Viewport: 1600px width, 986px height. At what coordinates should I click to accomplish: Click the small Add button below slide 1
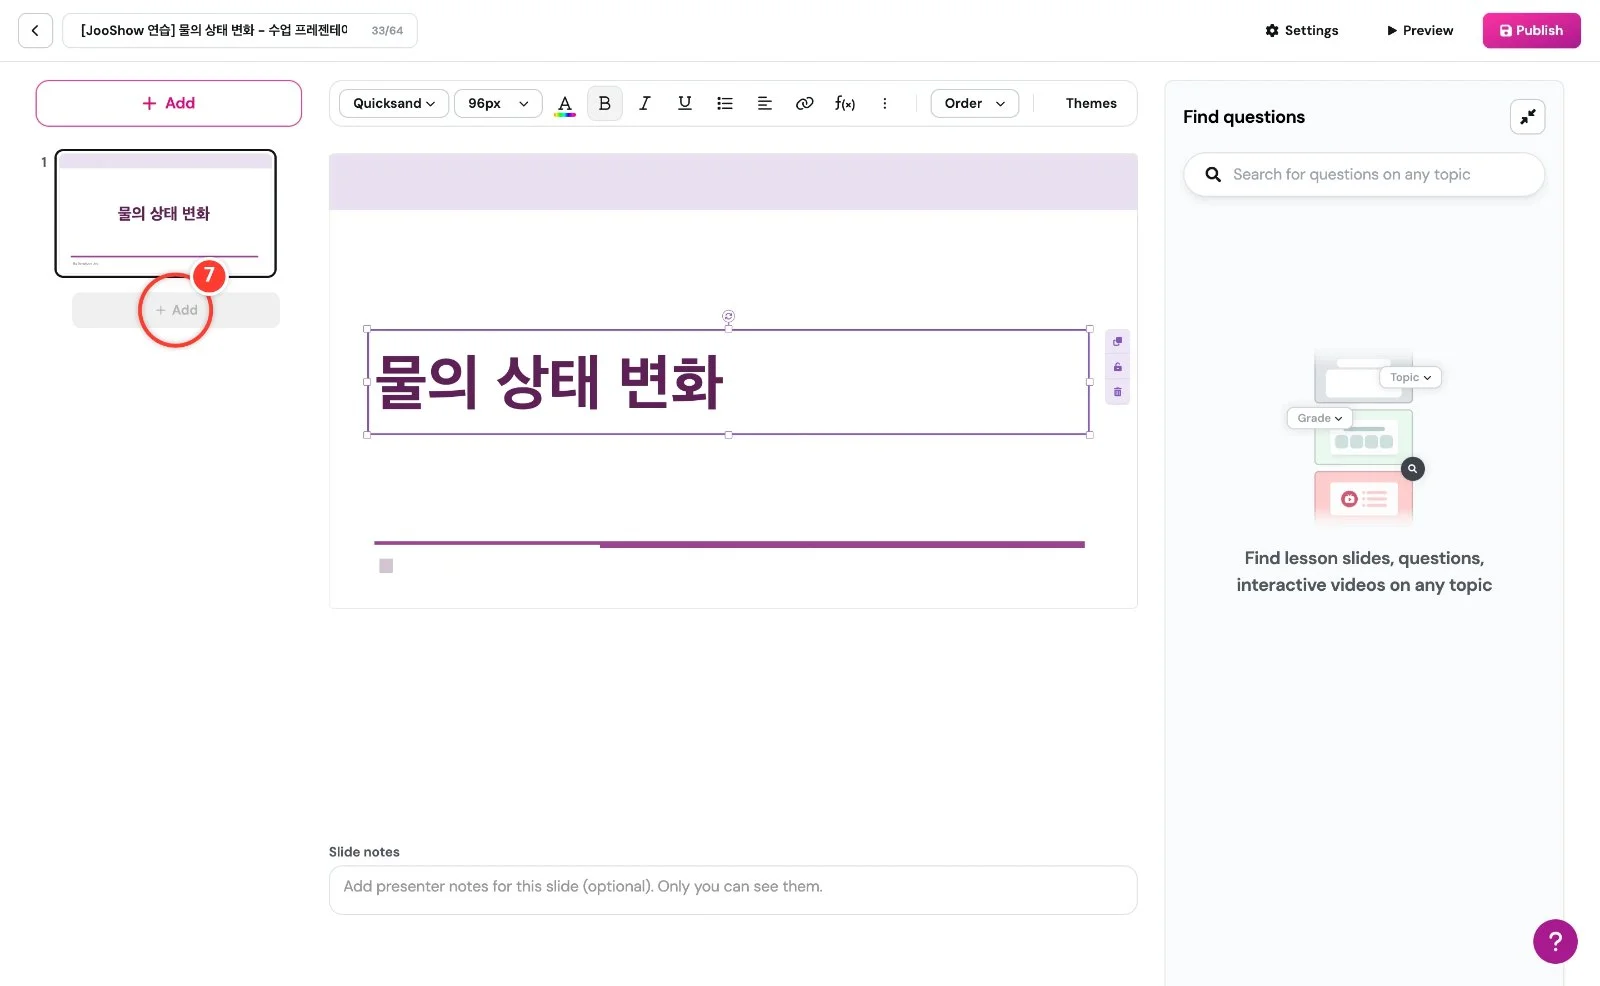coord(176,310)
